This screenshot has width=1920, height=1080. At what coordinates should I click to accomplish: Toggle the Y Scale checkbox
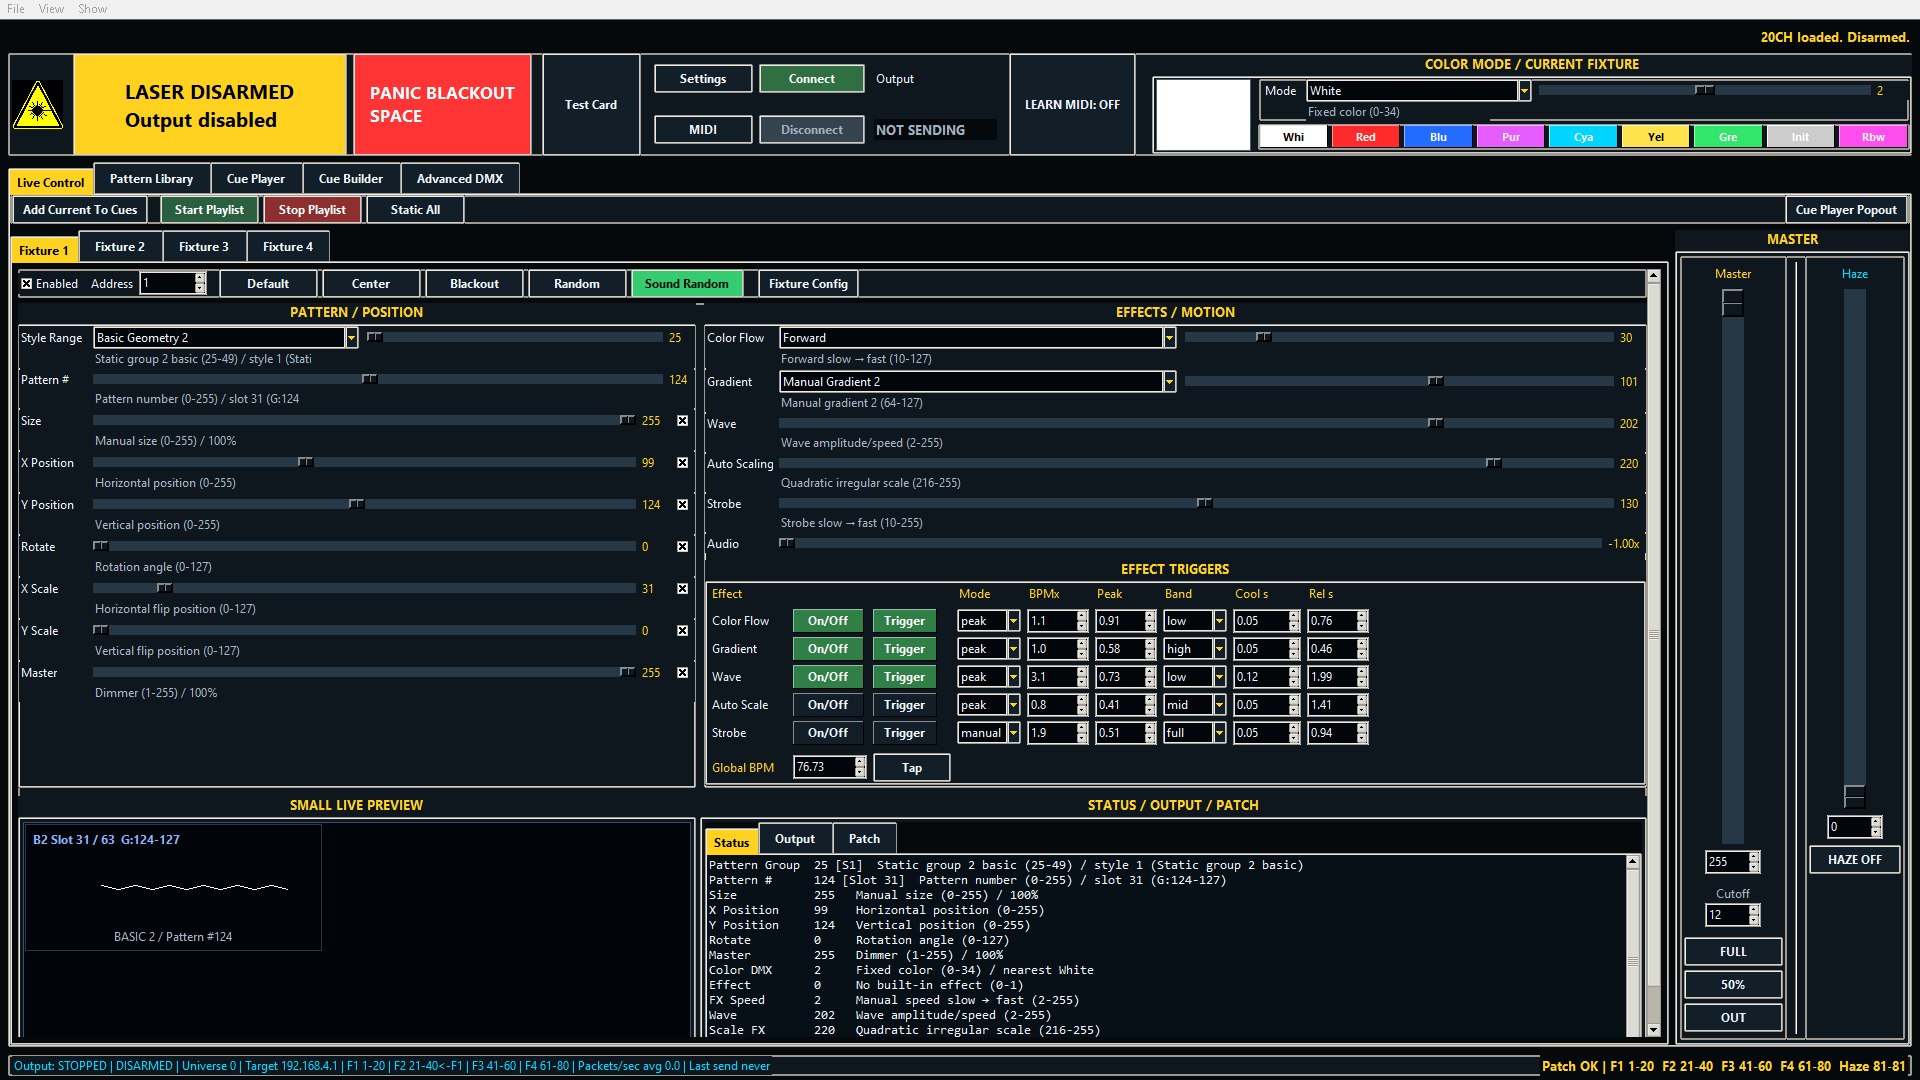(682, 631)
